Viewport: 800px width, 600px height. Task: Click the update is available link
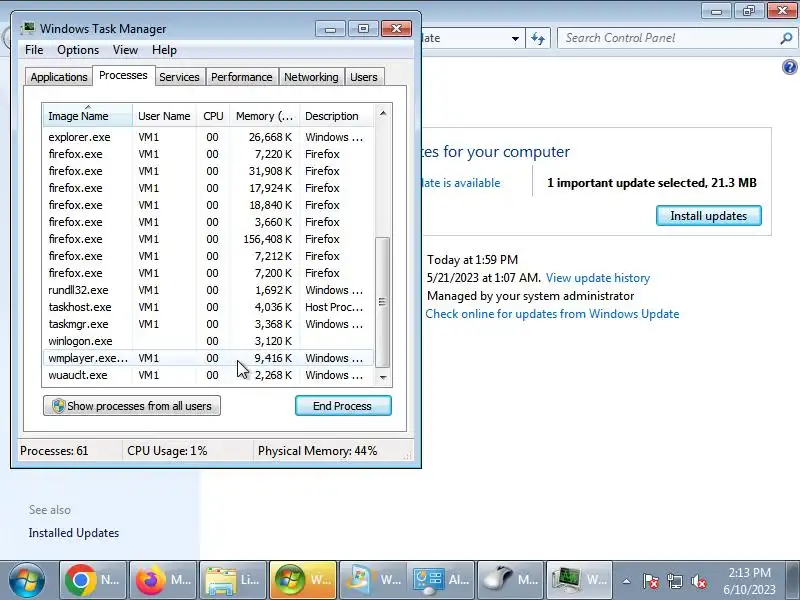(x=461, y=183)
